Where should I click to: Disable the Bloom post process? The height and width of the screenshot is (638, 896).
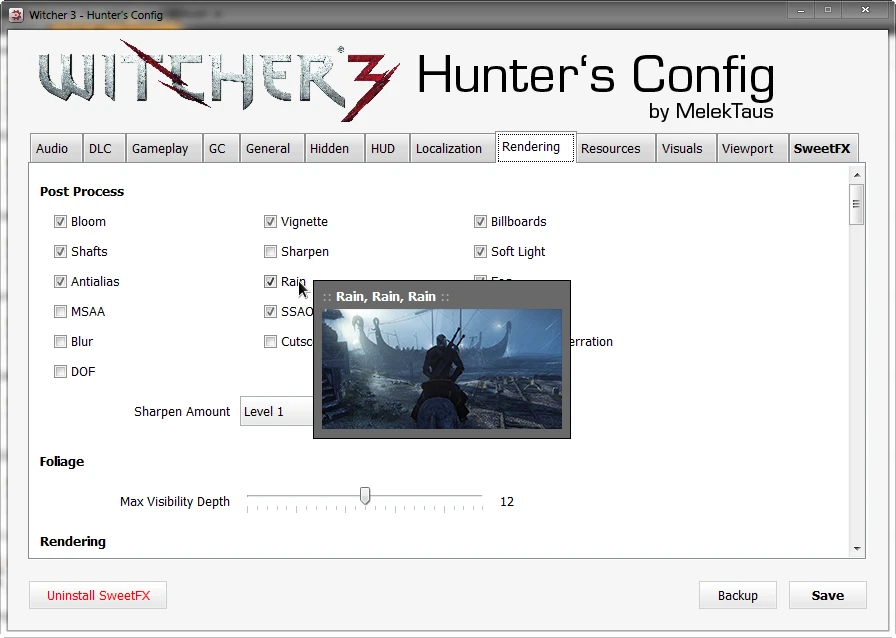click(60, 221)
